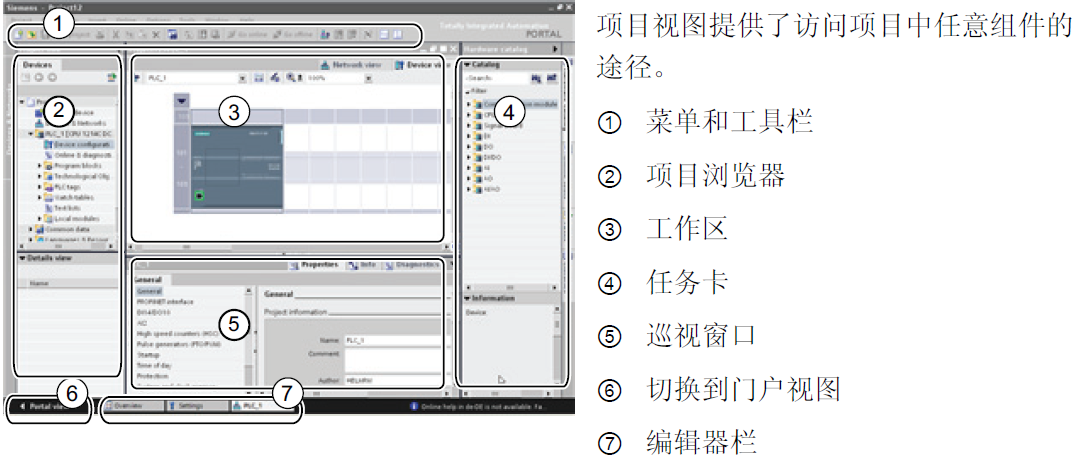Expand the DI/DO catalog folder
Screen dimensions: 1079x461
[x=469, y=157]
